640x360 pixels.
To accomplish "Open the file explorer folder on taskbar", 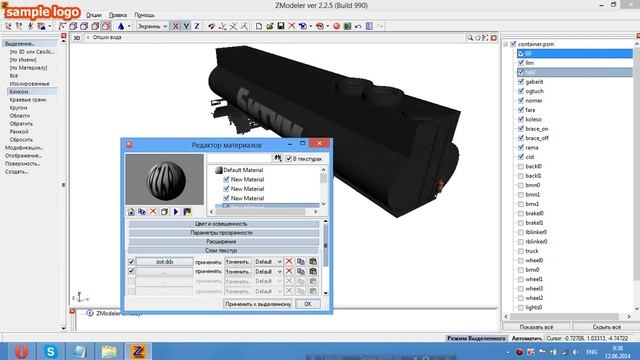I will [x=109, y=351].
